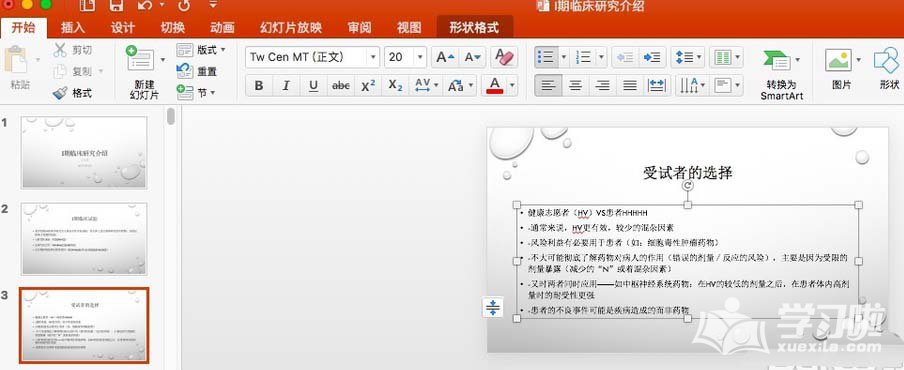Image resolution: width=904 pixels, height=370 pixels.
Task: Toggle bulleted list
Action: [x=545, y=57]
